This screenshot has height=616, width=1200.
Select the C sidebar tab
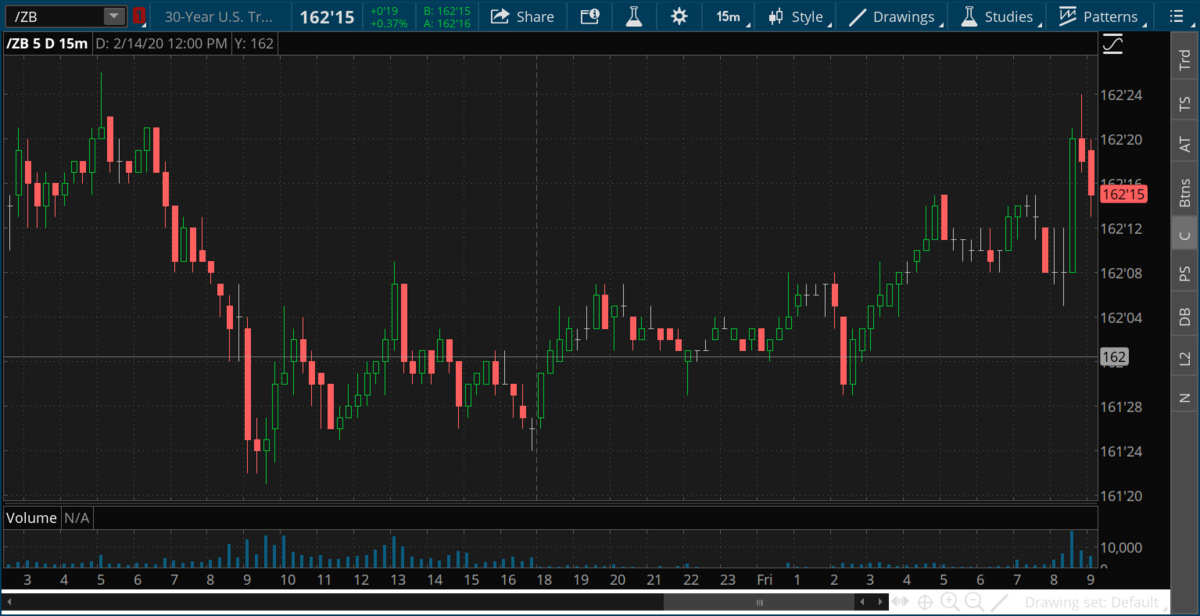click(1184, 236)
